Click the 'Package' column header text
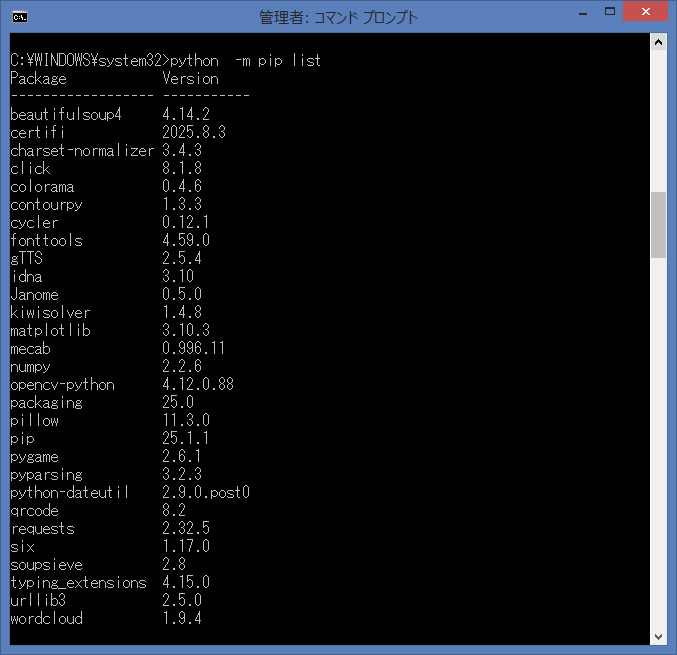The width and height of the screenshot is (677, 655). (x=38, y=78)
